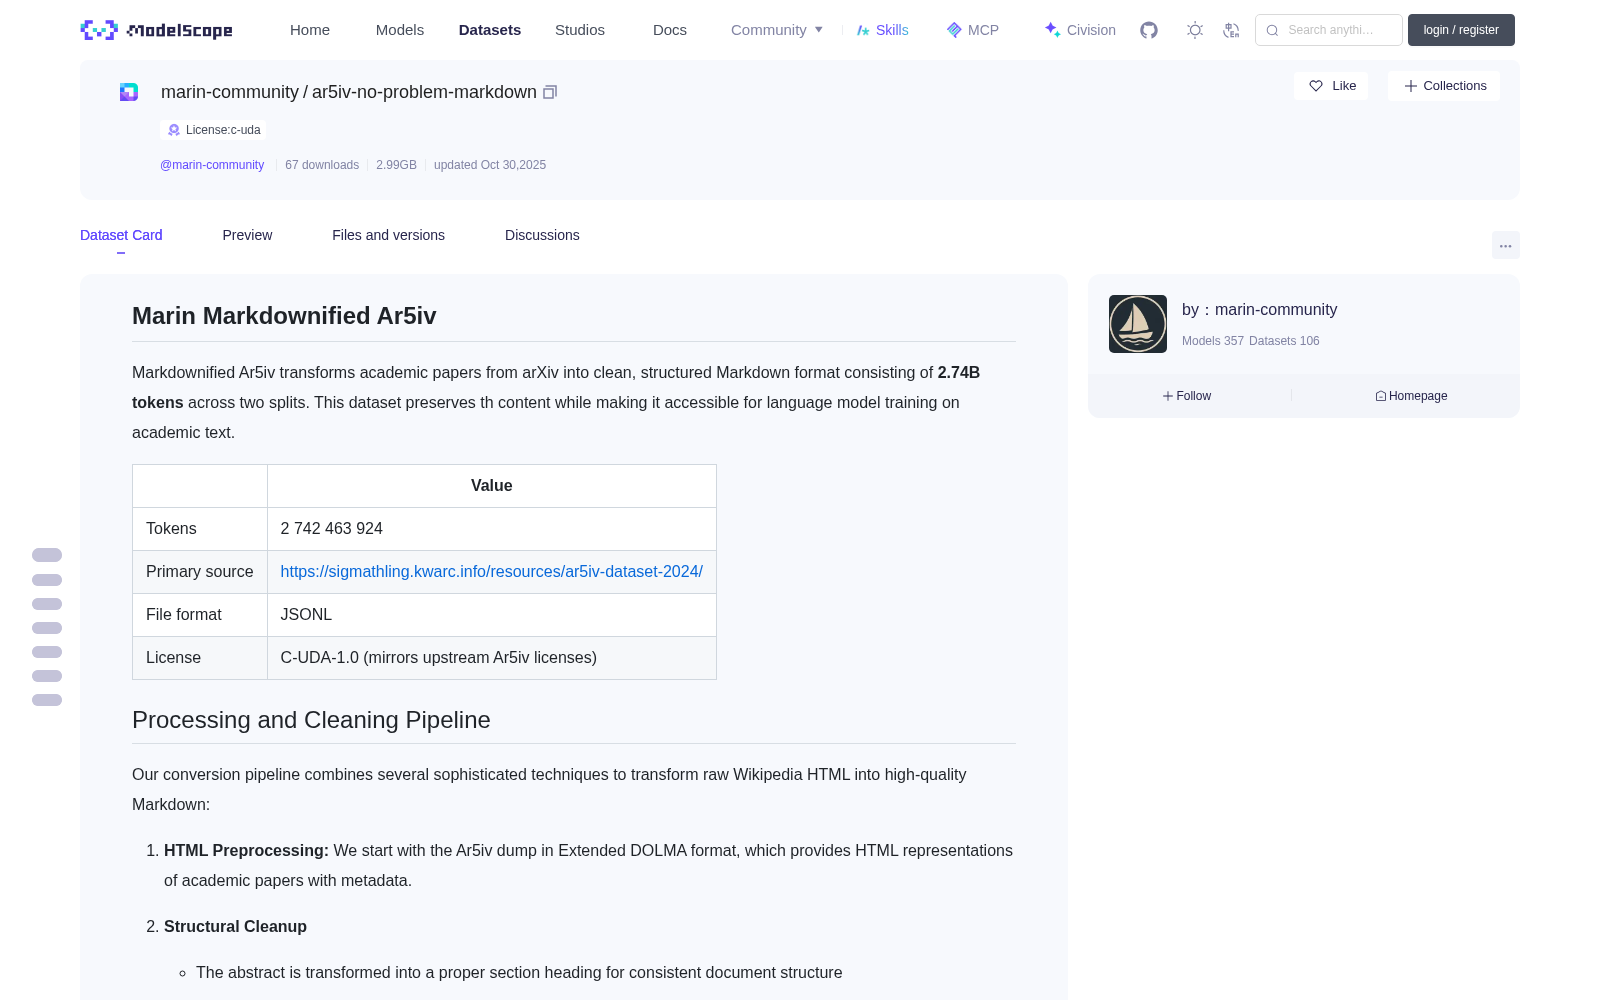Open the GitHub icon link

tap(1149, 30)
